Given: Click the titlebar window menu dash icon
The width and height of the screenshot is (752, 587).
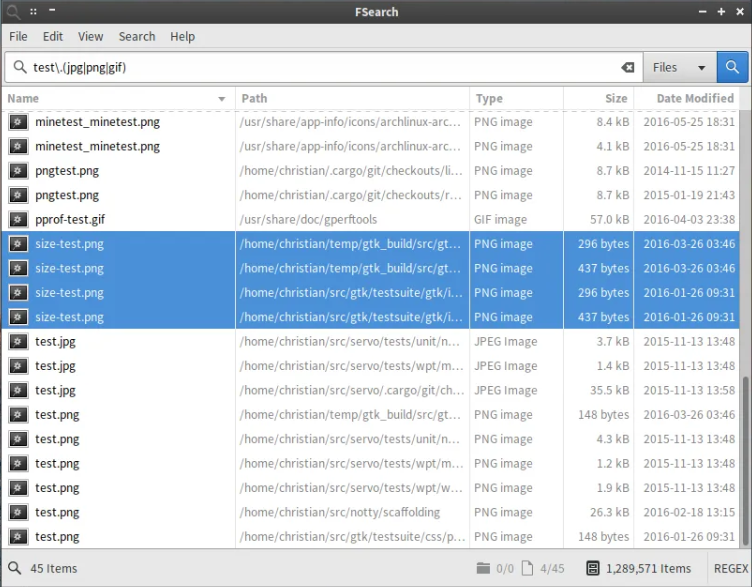Looking at the screenshot, I should tap(52, 10).
